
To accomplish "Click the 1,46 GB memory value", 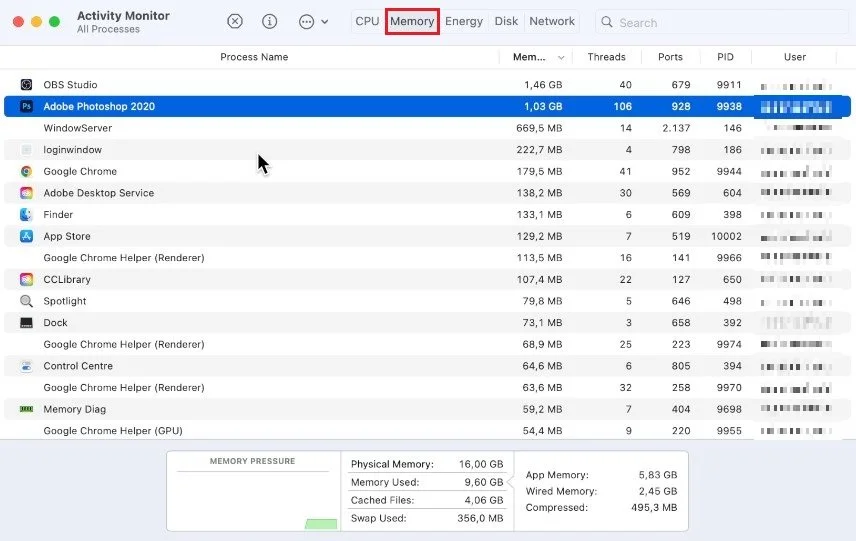I will coord(543,85).
